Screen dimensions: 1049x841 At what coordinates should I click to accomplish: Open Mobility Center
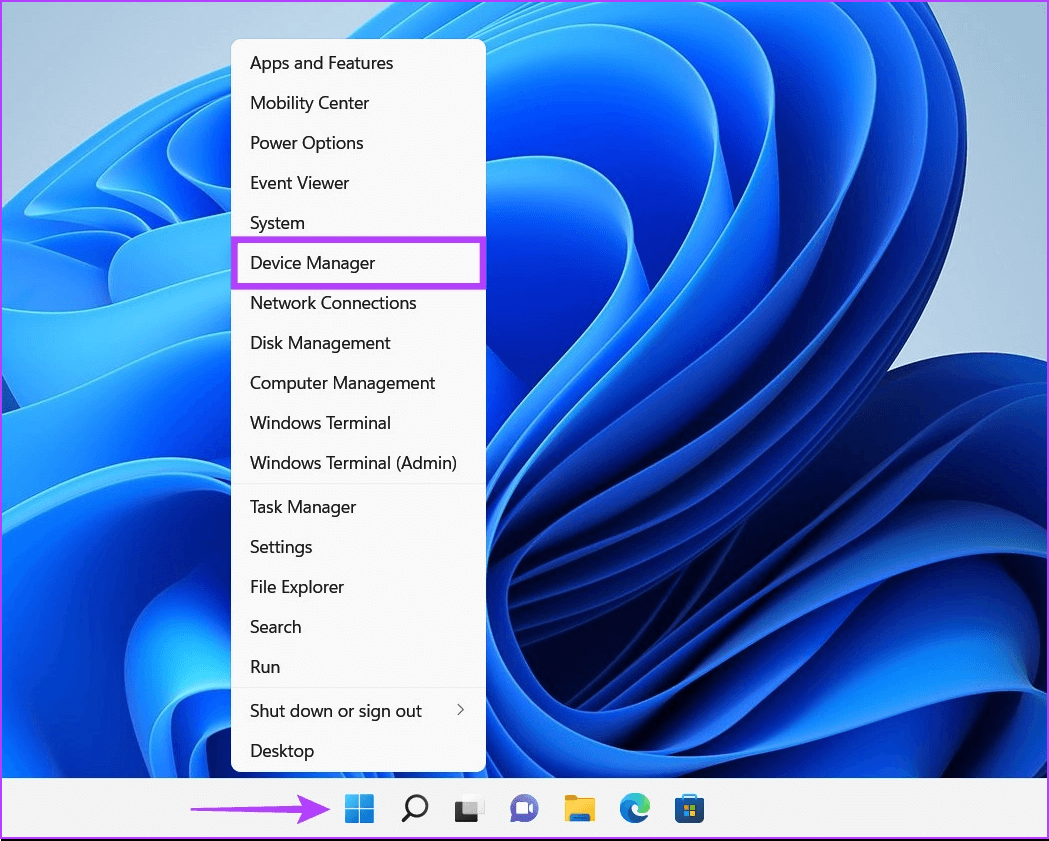(358, 103)
